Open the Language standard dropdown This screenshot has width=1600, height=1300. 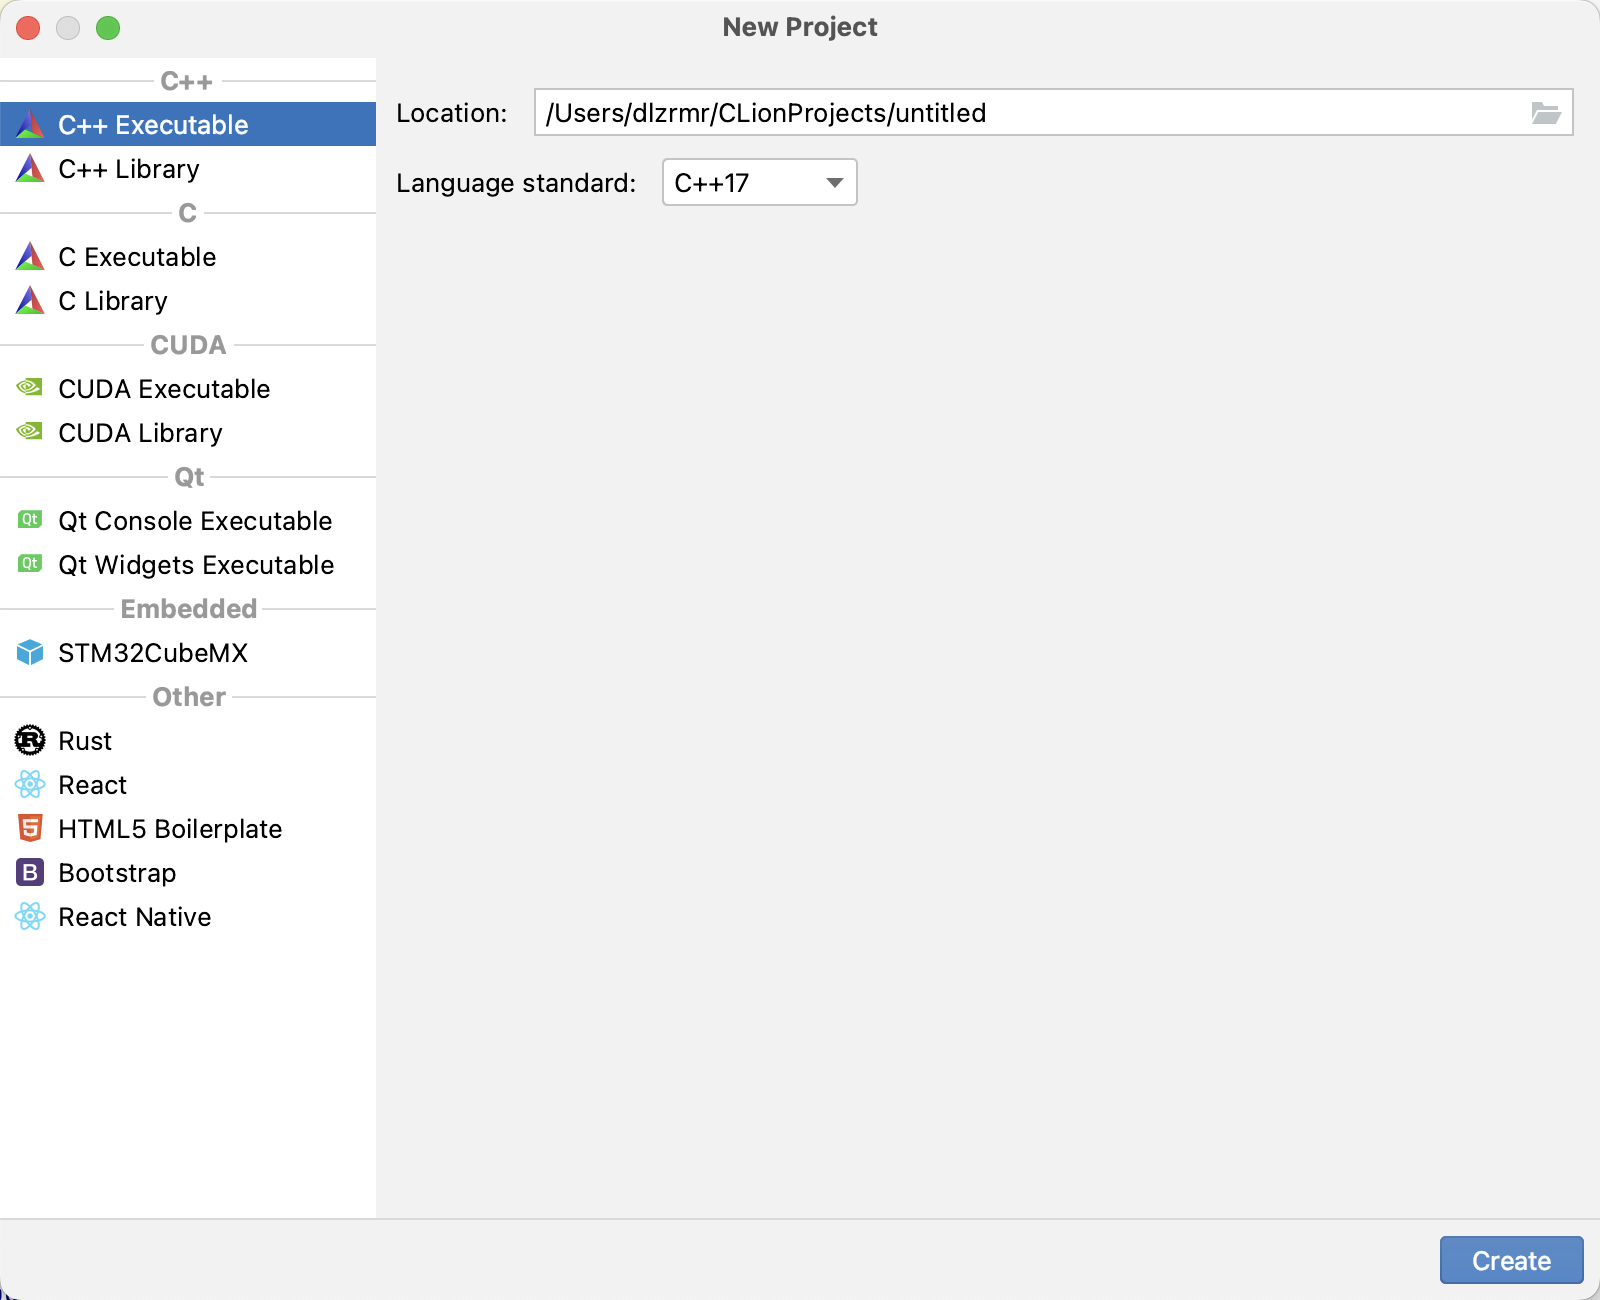(x=760, y=183)
